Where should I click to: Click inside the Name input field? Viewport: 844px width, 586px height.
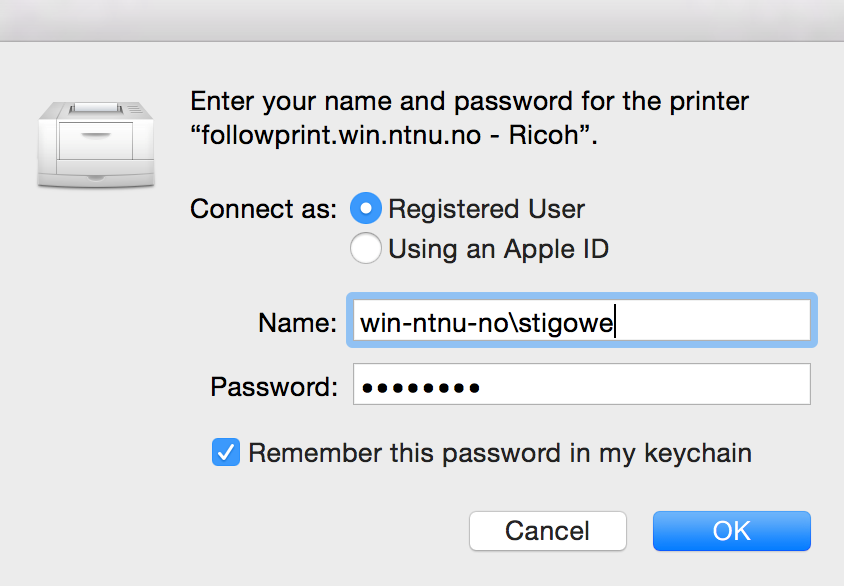coord(581,320)
